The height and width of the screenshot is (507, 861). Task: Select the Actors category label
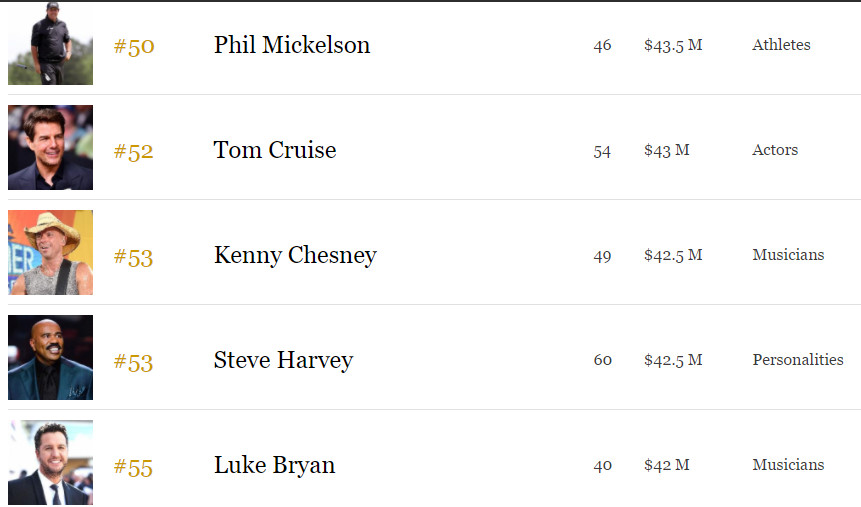tap(775, 149)
